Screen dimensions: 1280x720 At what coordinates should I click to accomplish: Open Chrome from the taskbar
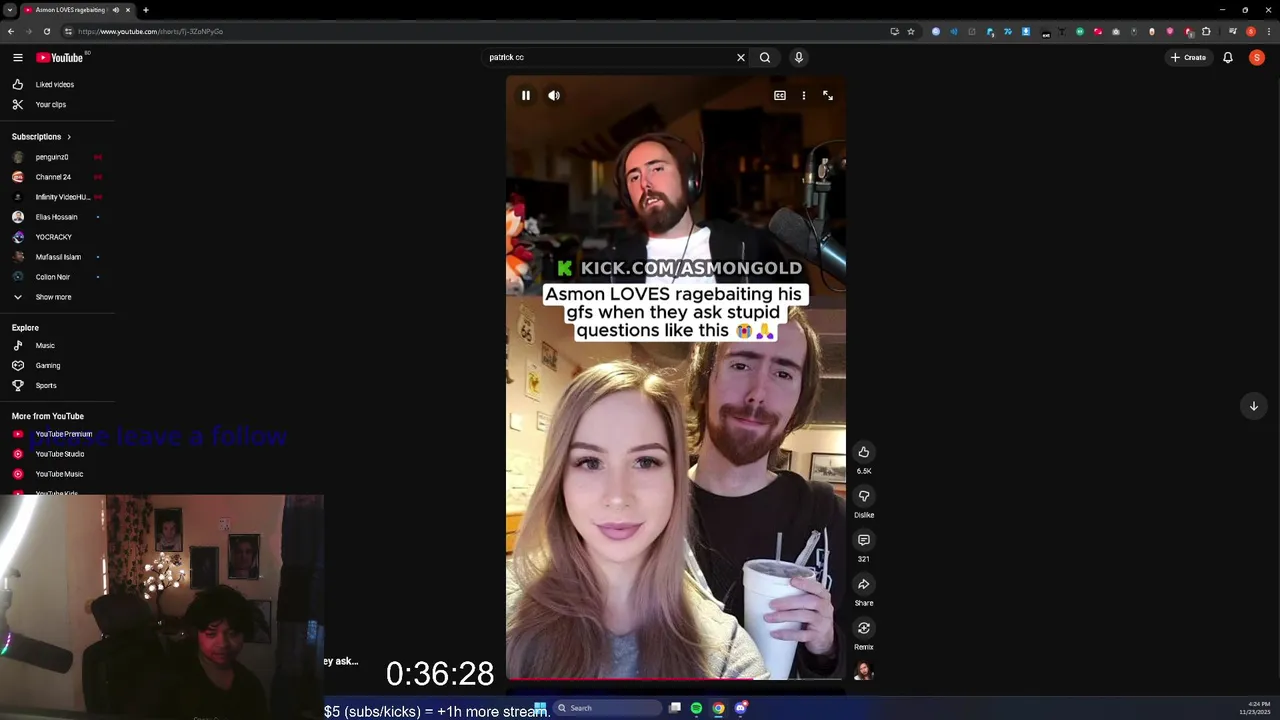pos(719,708)
